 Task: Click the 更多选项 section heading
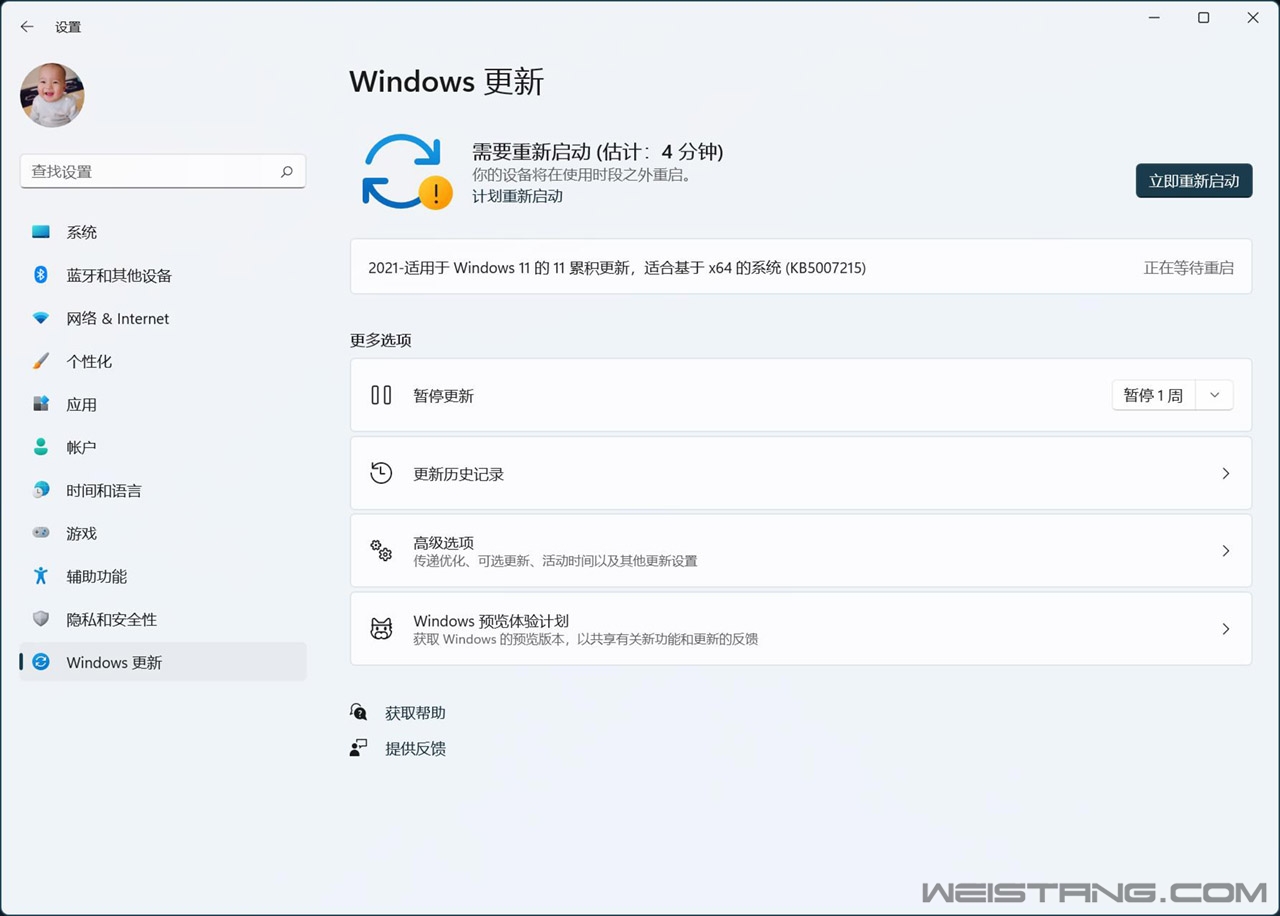(380, 340)
